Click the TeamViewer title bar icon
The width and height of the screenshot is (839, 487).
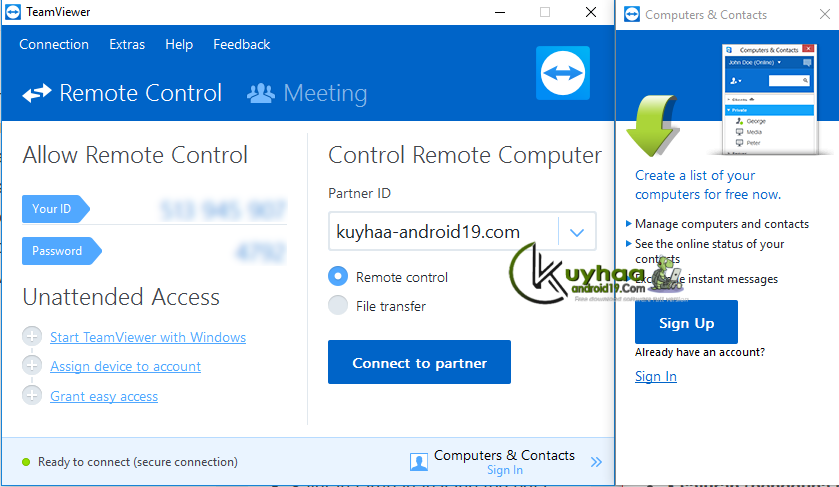[13, 12]
